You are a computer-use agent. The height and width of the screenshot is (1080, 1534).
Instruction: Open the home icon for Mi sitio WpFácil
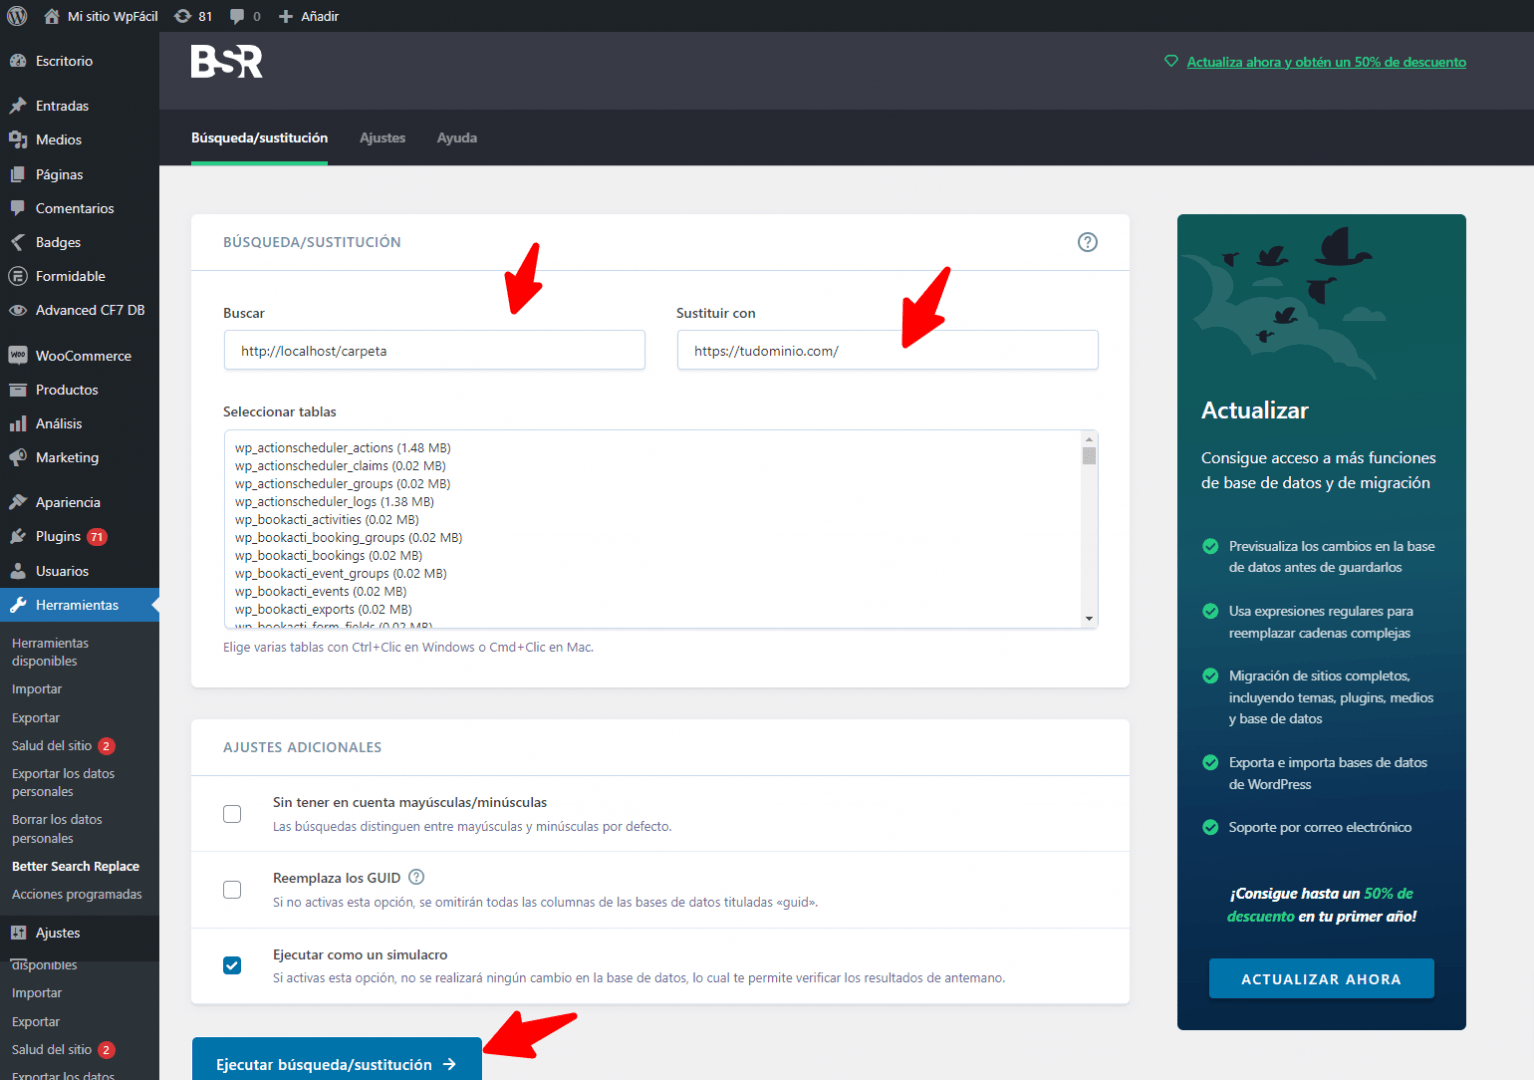(x=52, y=16)
